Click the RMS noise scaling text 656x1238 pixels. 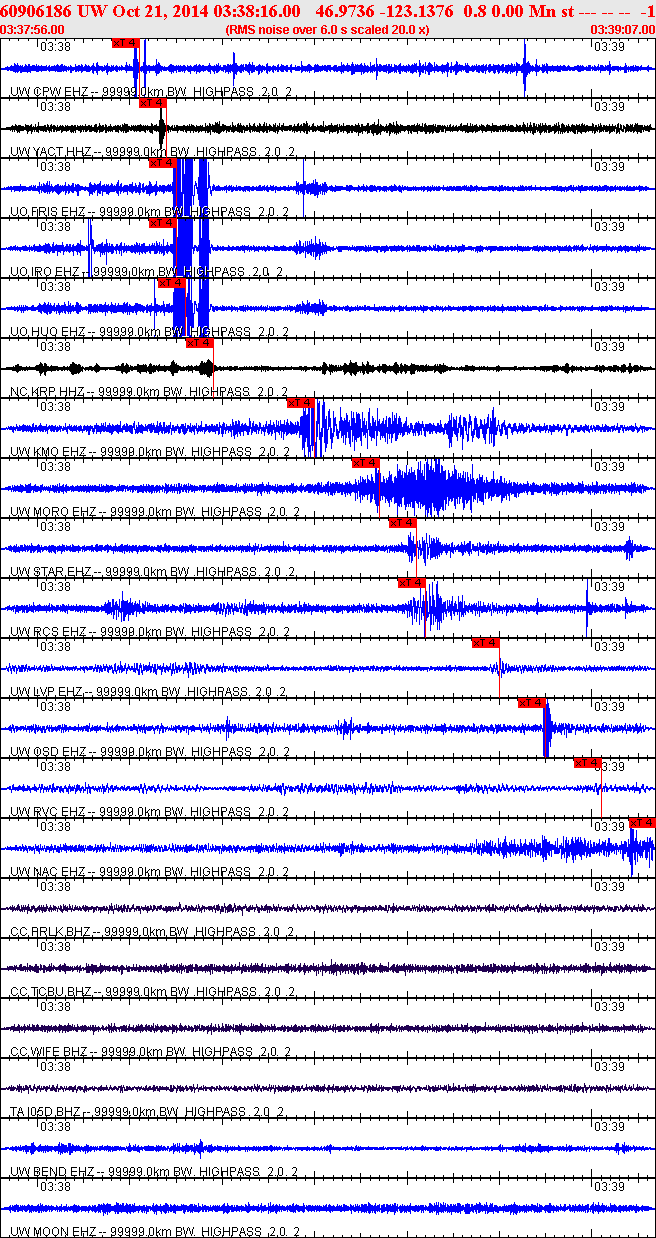click(x=327, y=29)
